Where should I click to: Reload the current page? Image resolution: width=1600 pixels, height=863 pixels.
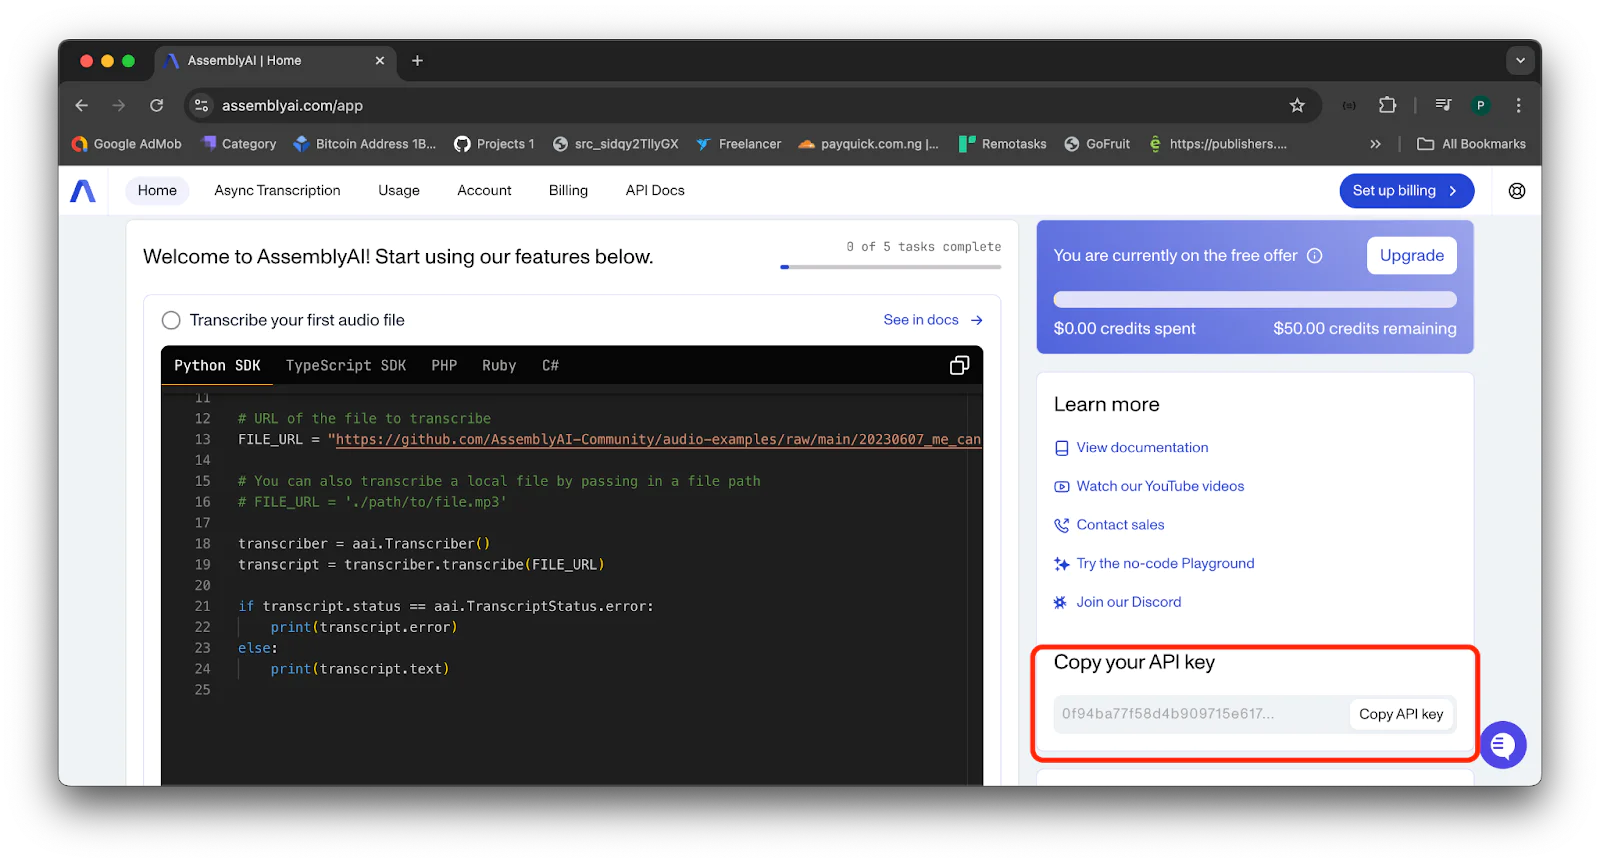coord(156,105)
